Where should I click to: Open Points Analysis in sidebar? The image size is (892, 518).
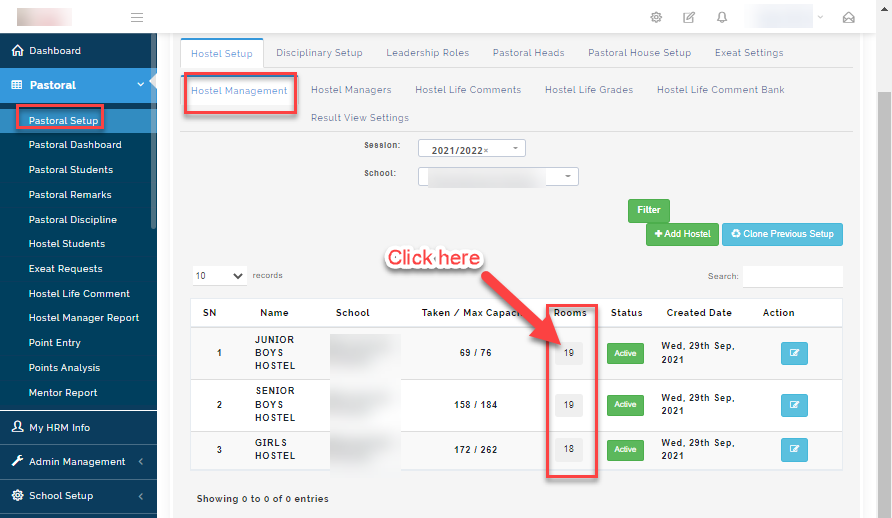[64, 367]
